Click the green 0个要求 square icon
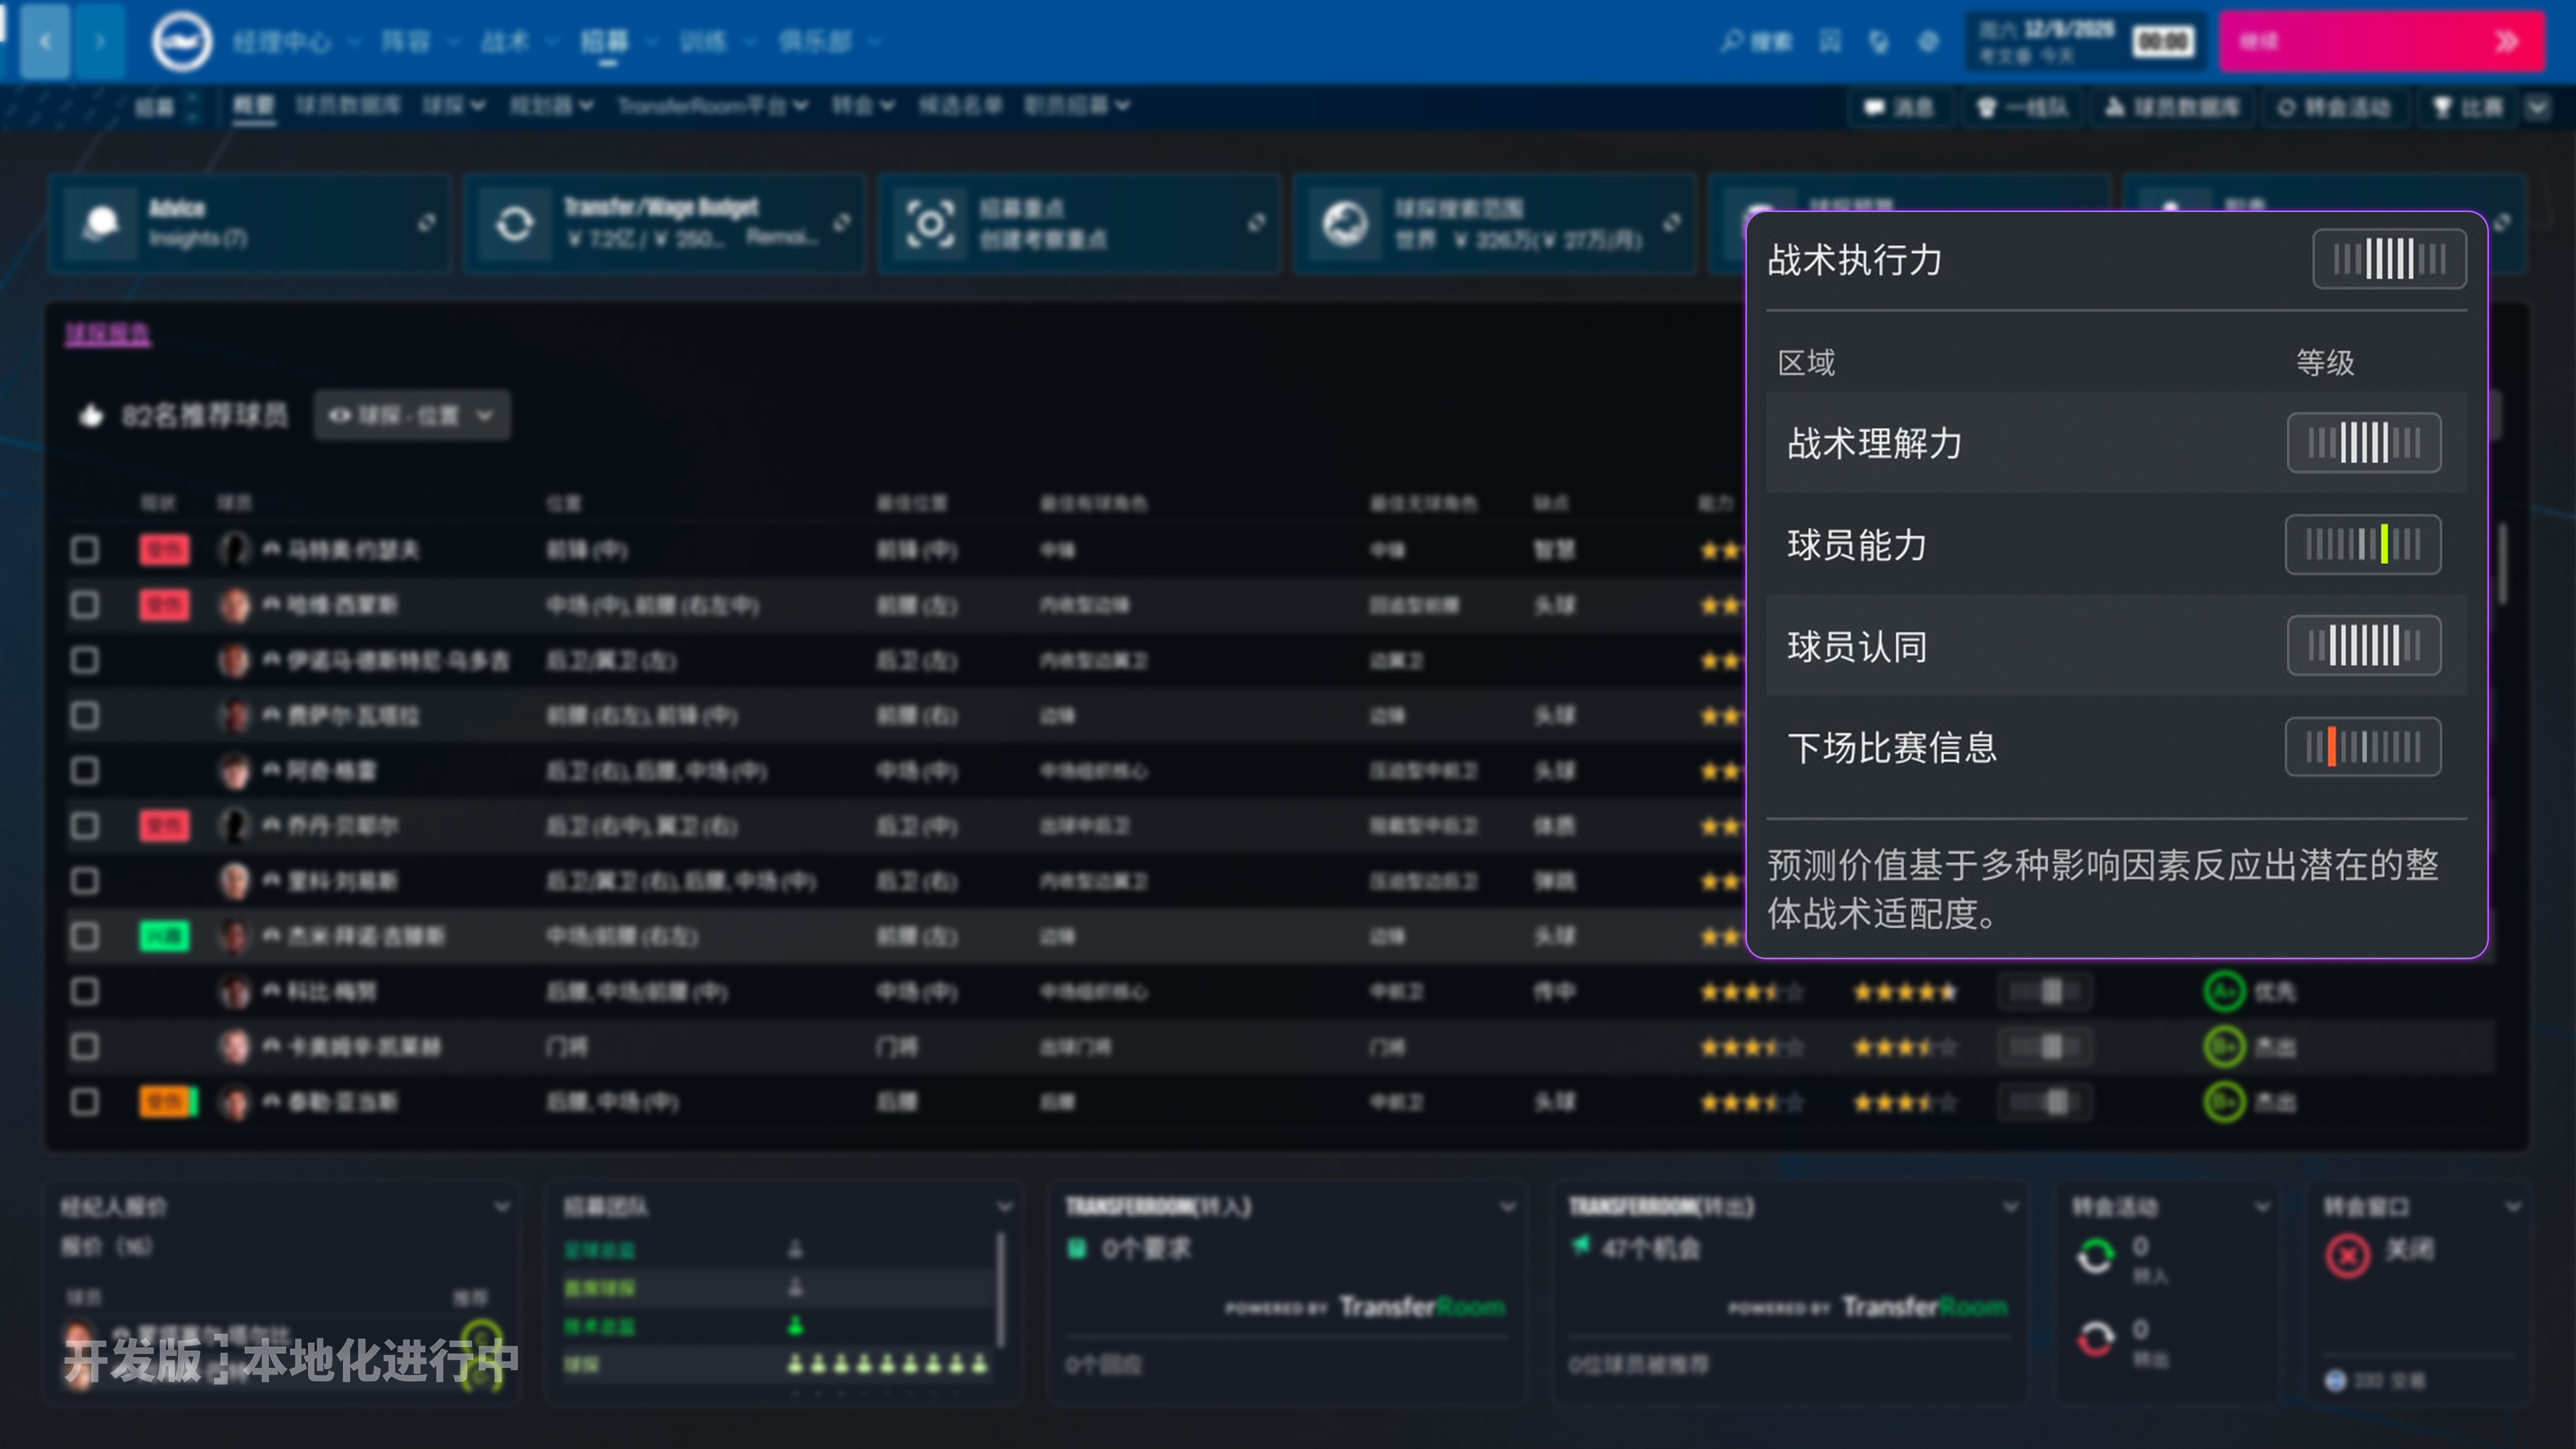Screen dimensions: 2576x1449 [x=1077, y=1248]
